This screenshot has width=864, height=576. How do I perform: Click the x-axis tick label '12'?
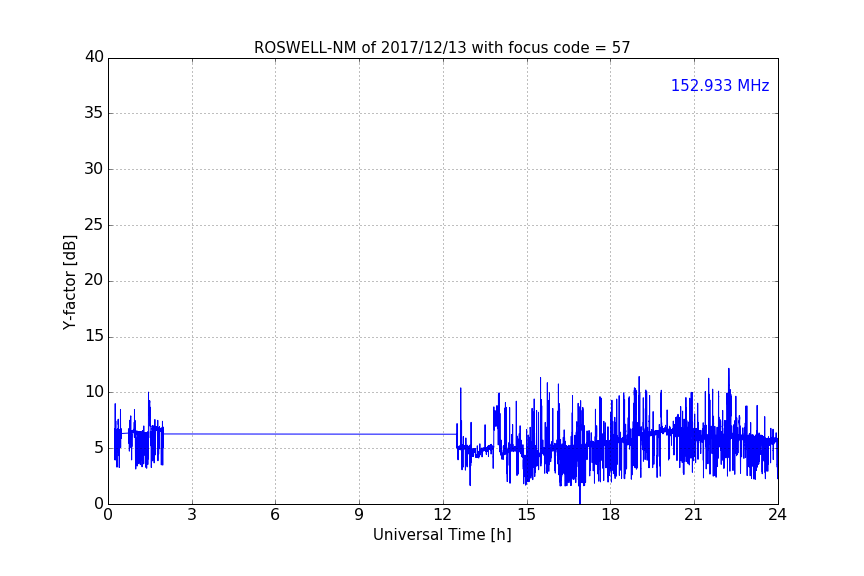(x=443, y=515)
